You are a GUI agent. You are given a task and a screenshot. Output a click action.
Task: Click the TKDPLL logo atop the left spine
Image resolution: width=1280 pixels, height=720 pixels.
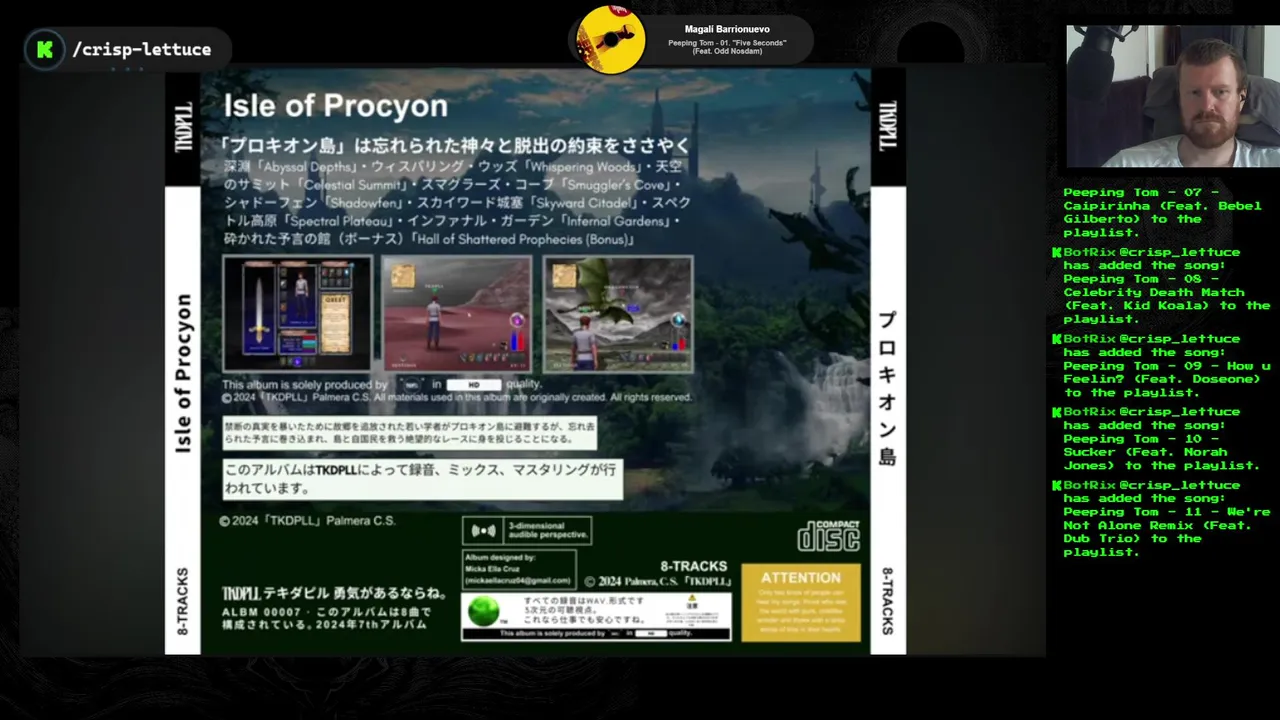point(183,128)
